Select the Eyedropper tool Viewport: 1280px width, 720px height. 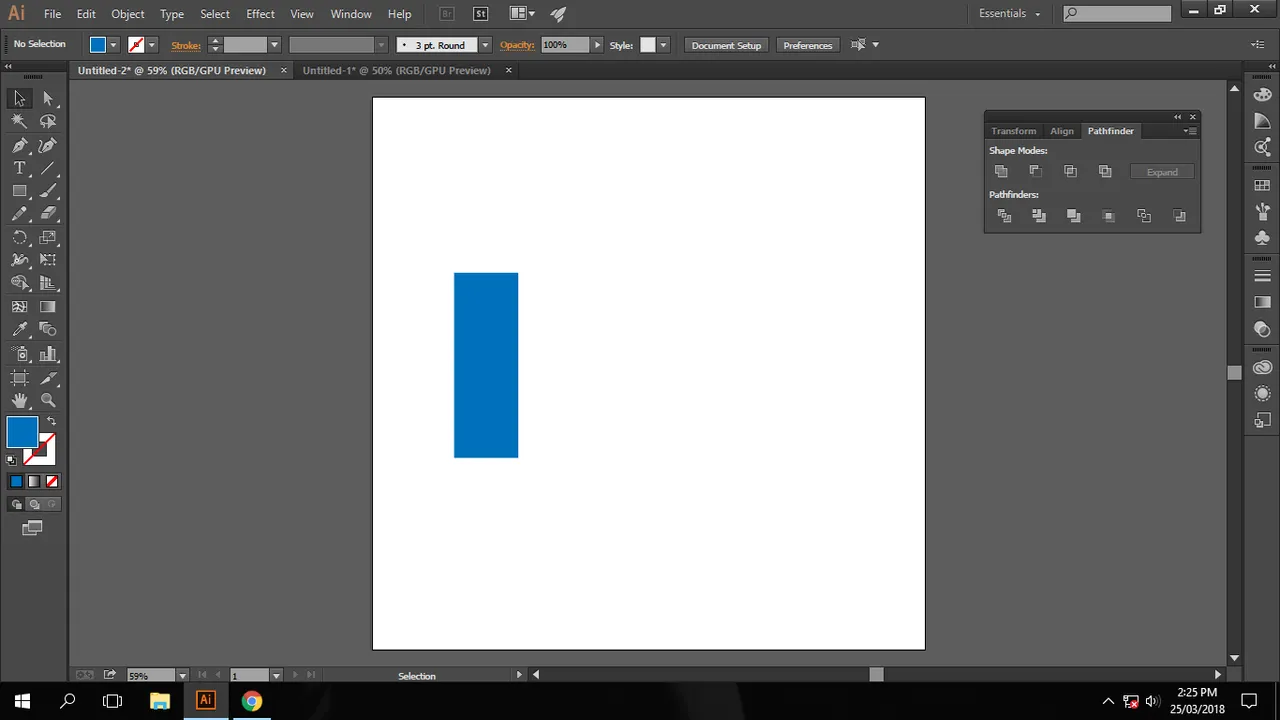pyautogui.click(x=19, y=329)
